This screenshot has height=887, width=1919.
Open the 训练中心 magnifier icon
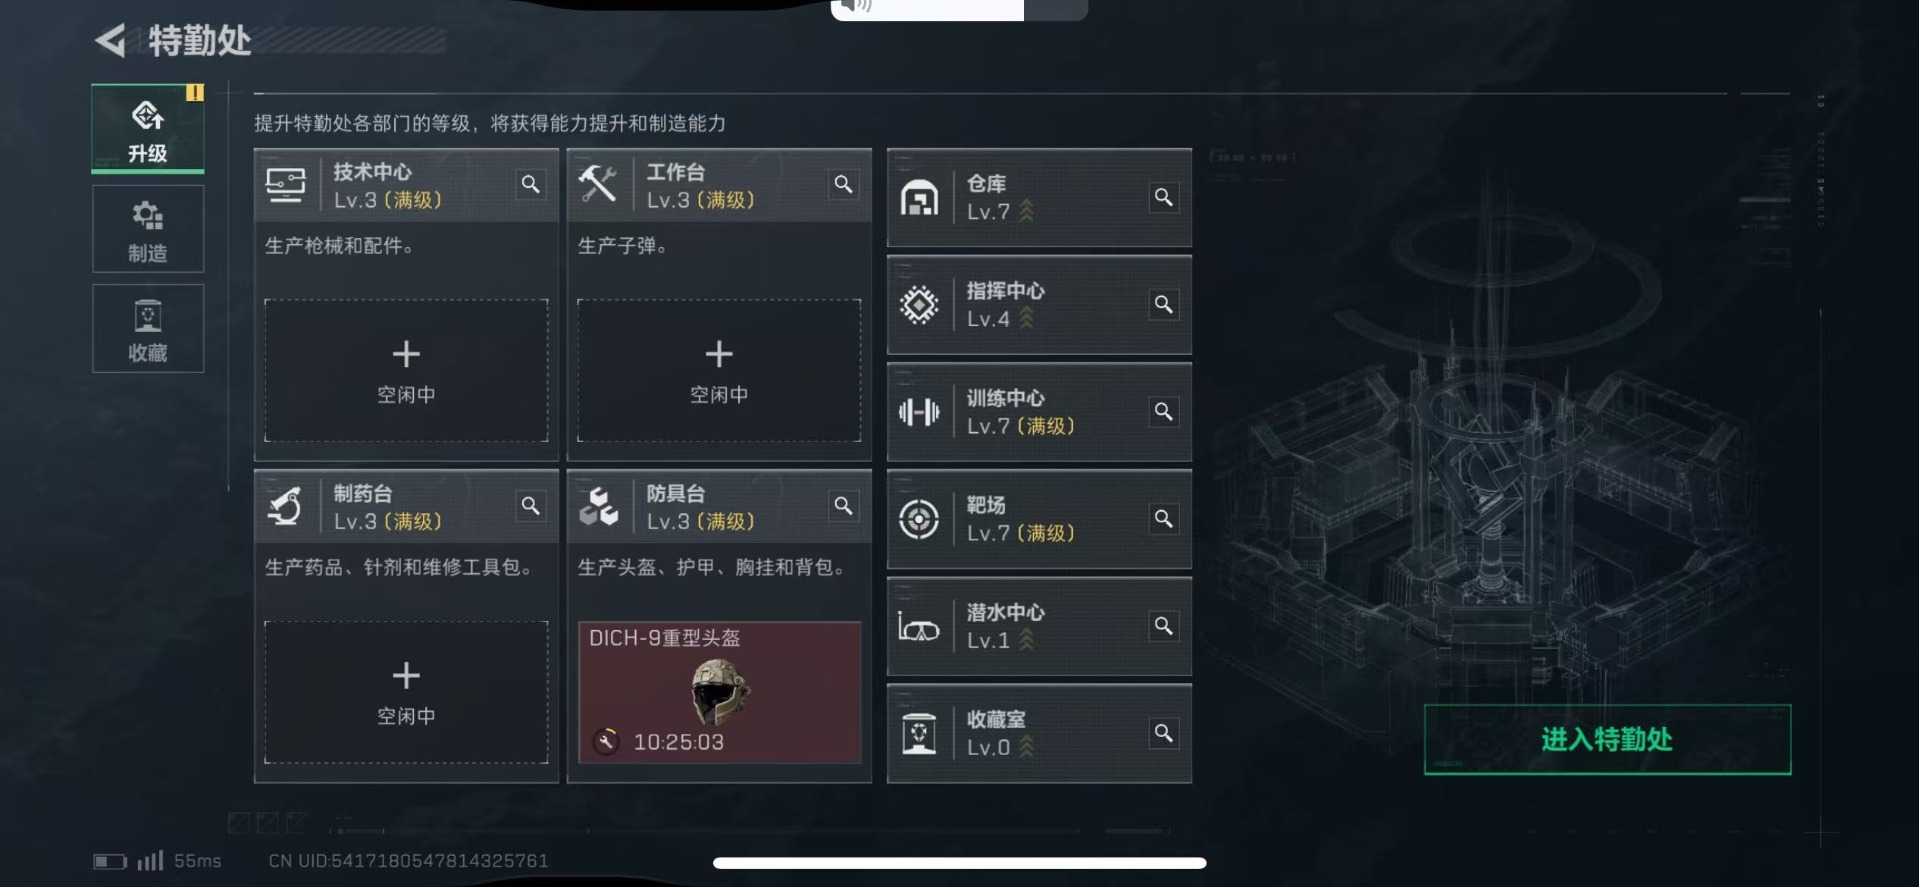(x=1164, y=411)
